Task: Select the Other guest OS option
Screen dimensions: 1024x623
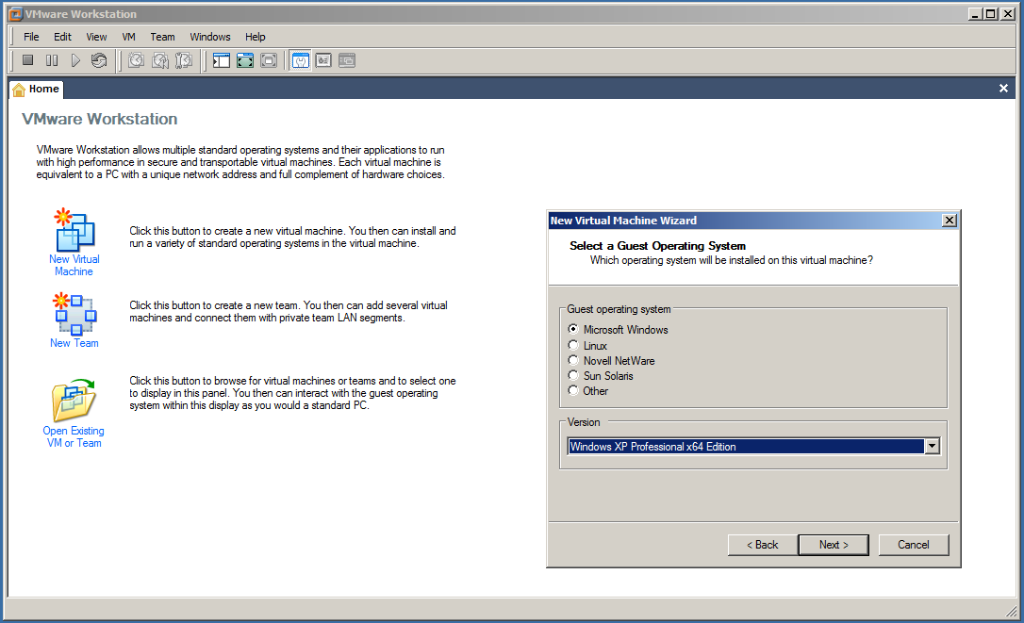Action: [573, 391]
